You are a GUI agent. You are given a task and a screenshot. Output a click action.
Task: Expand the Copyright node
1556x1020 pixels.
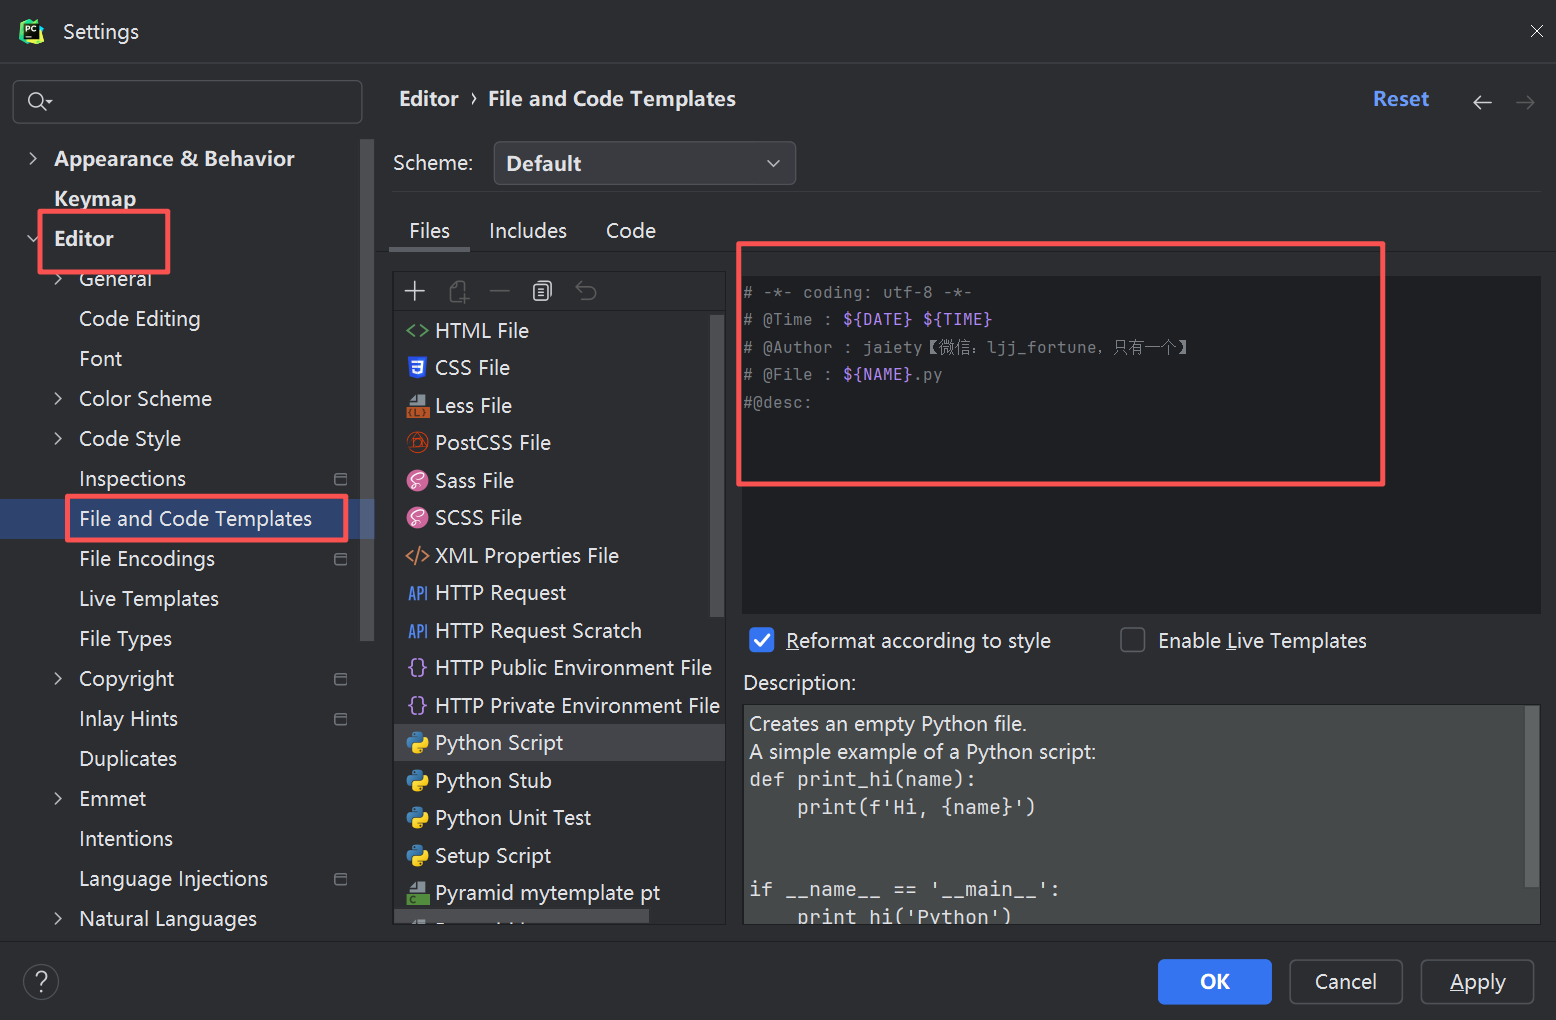pos(58,679)
